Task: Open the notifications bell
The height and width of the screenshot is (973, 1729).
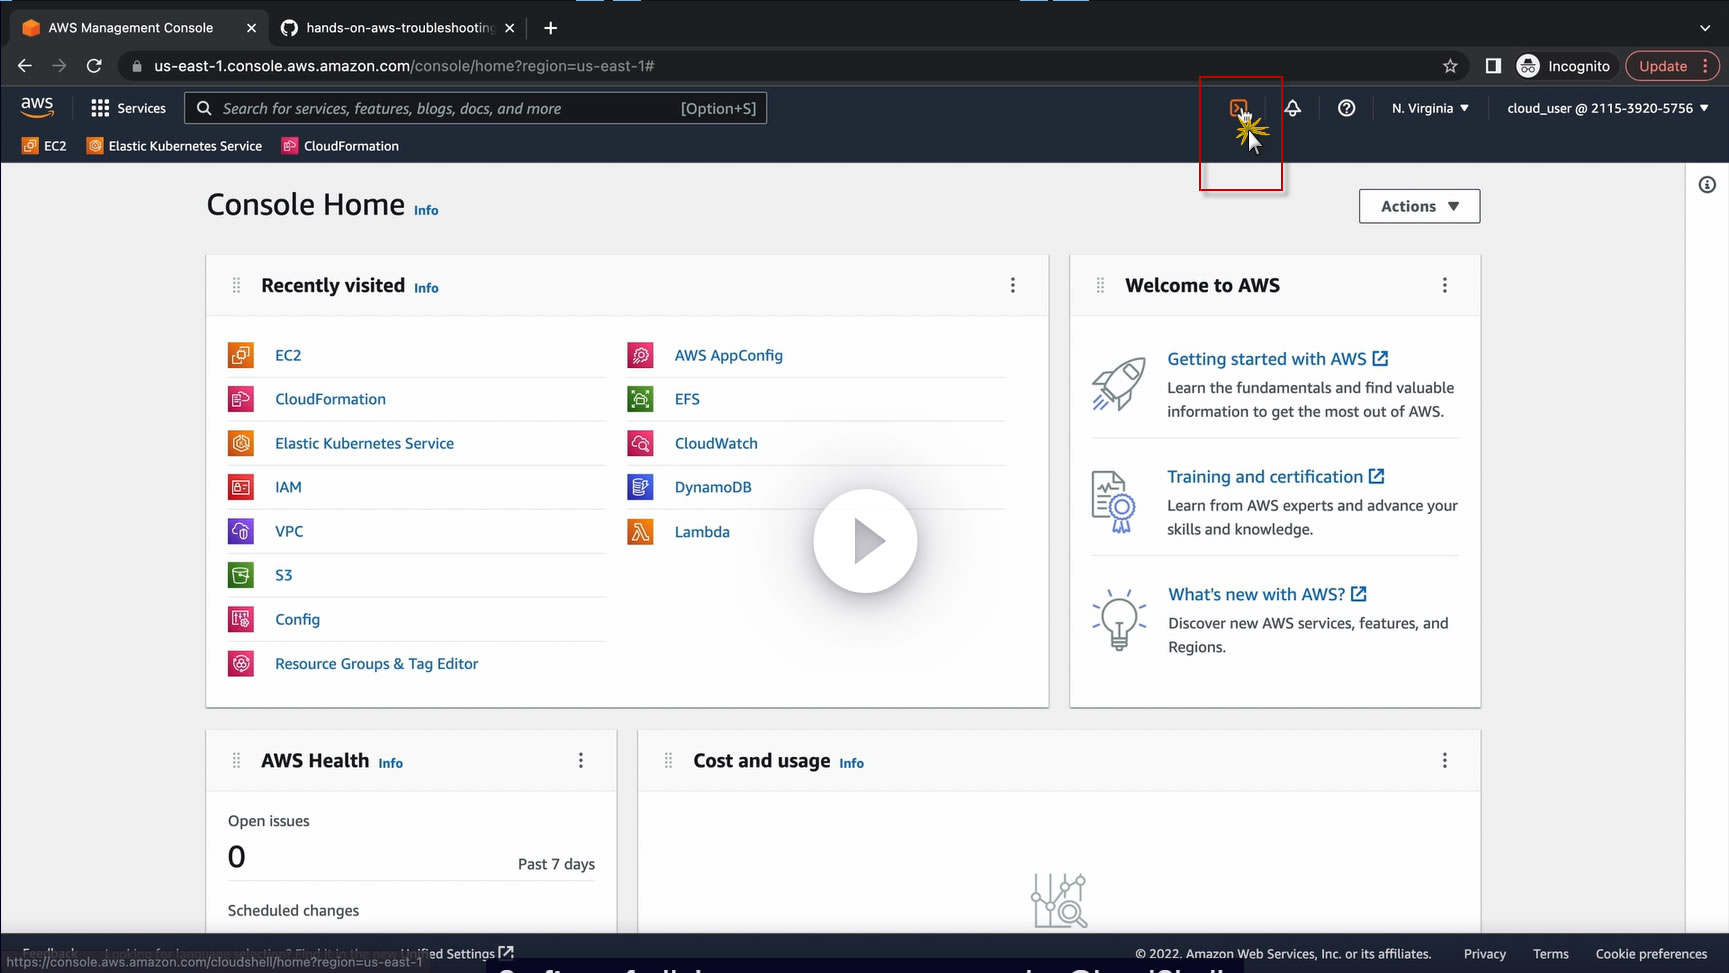Action: 1293,108
